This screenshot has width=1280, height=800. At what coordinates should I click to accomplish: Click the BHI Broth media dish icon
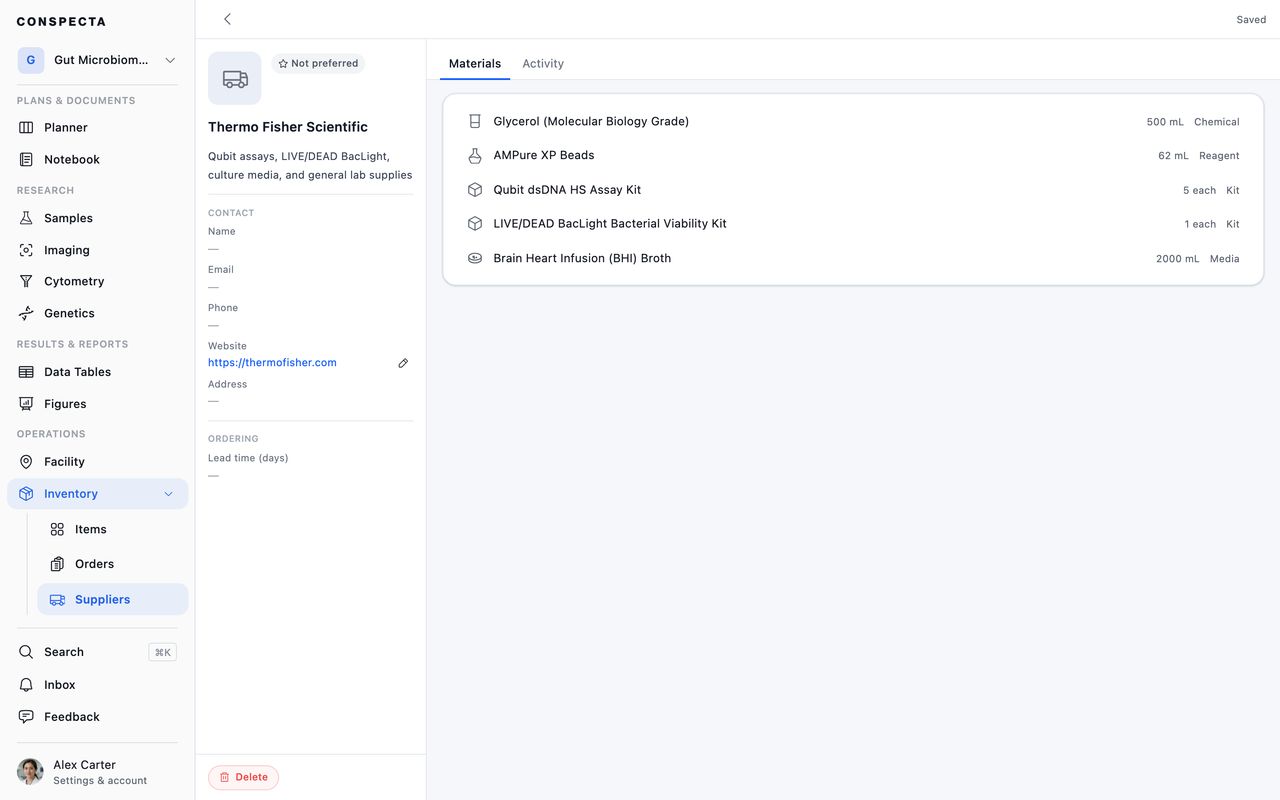tap(475, 258)
